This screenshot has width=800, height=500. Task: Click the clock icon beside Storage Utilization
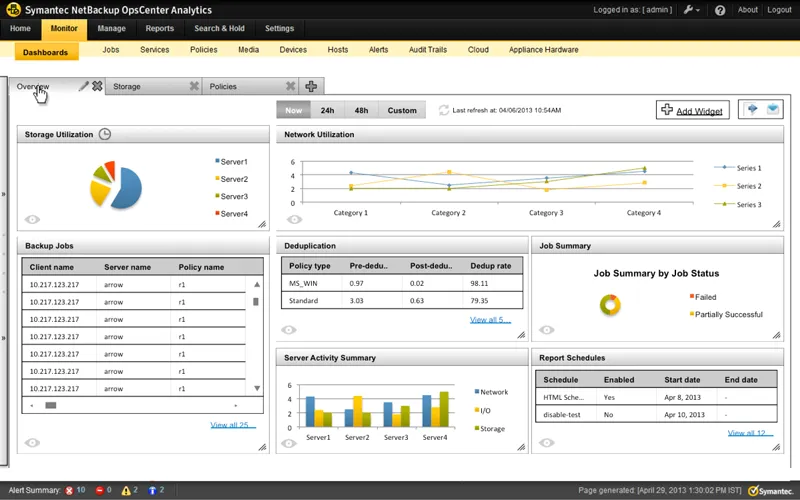tap(105, 134)
